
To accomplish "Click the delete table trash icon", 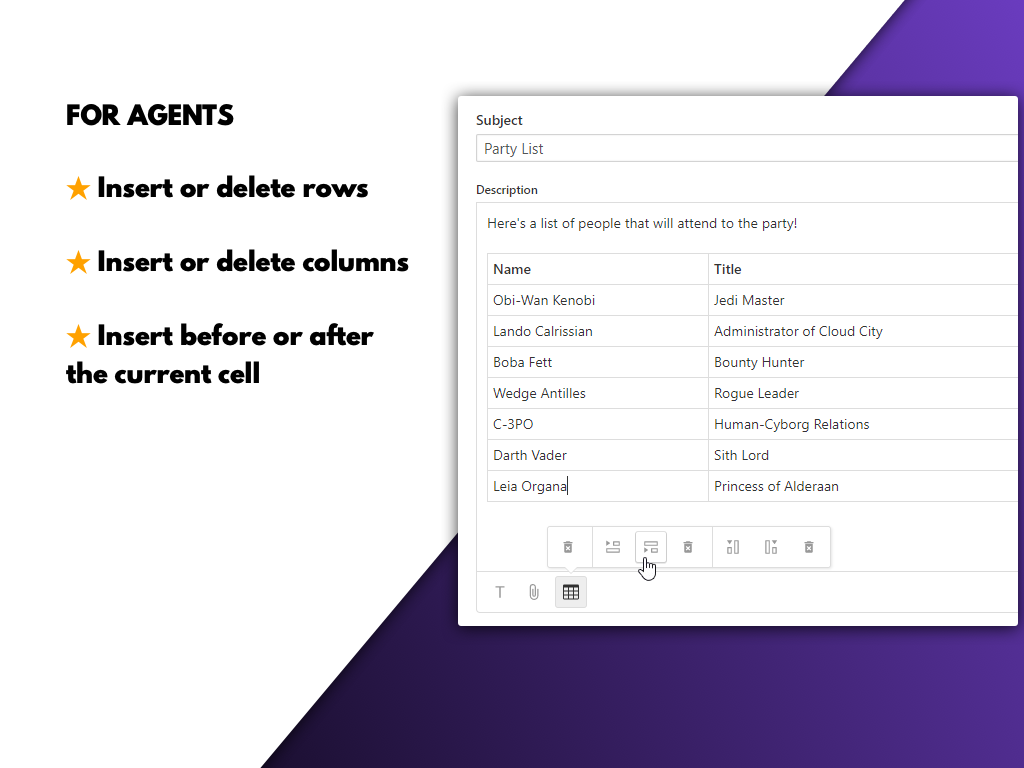I will coord(568,547).
